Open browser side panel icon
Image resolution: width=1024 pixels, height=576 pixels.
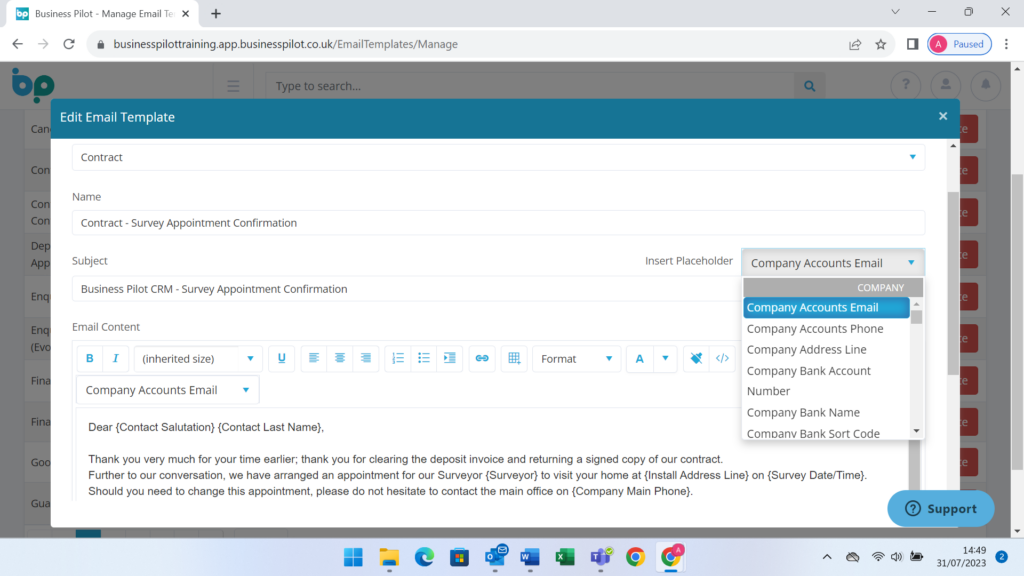pyautogui.click(x=912, y=44)
